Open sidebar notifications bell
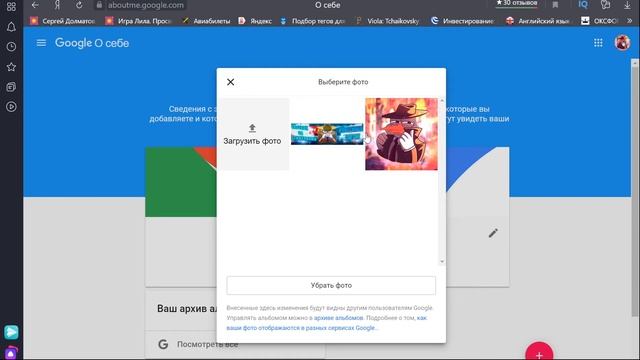The width and height of the screenshot is (640, 360). pyautogui.click(x=11, y=27)
